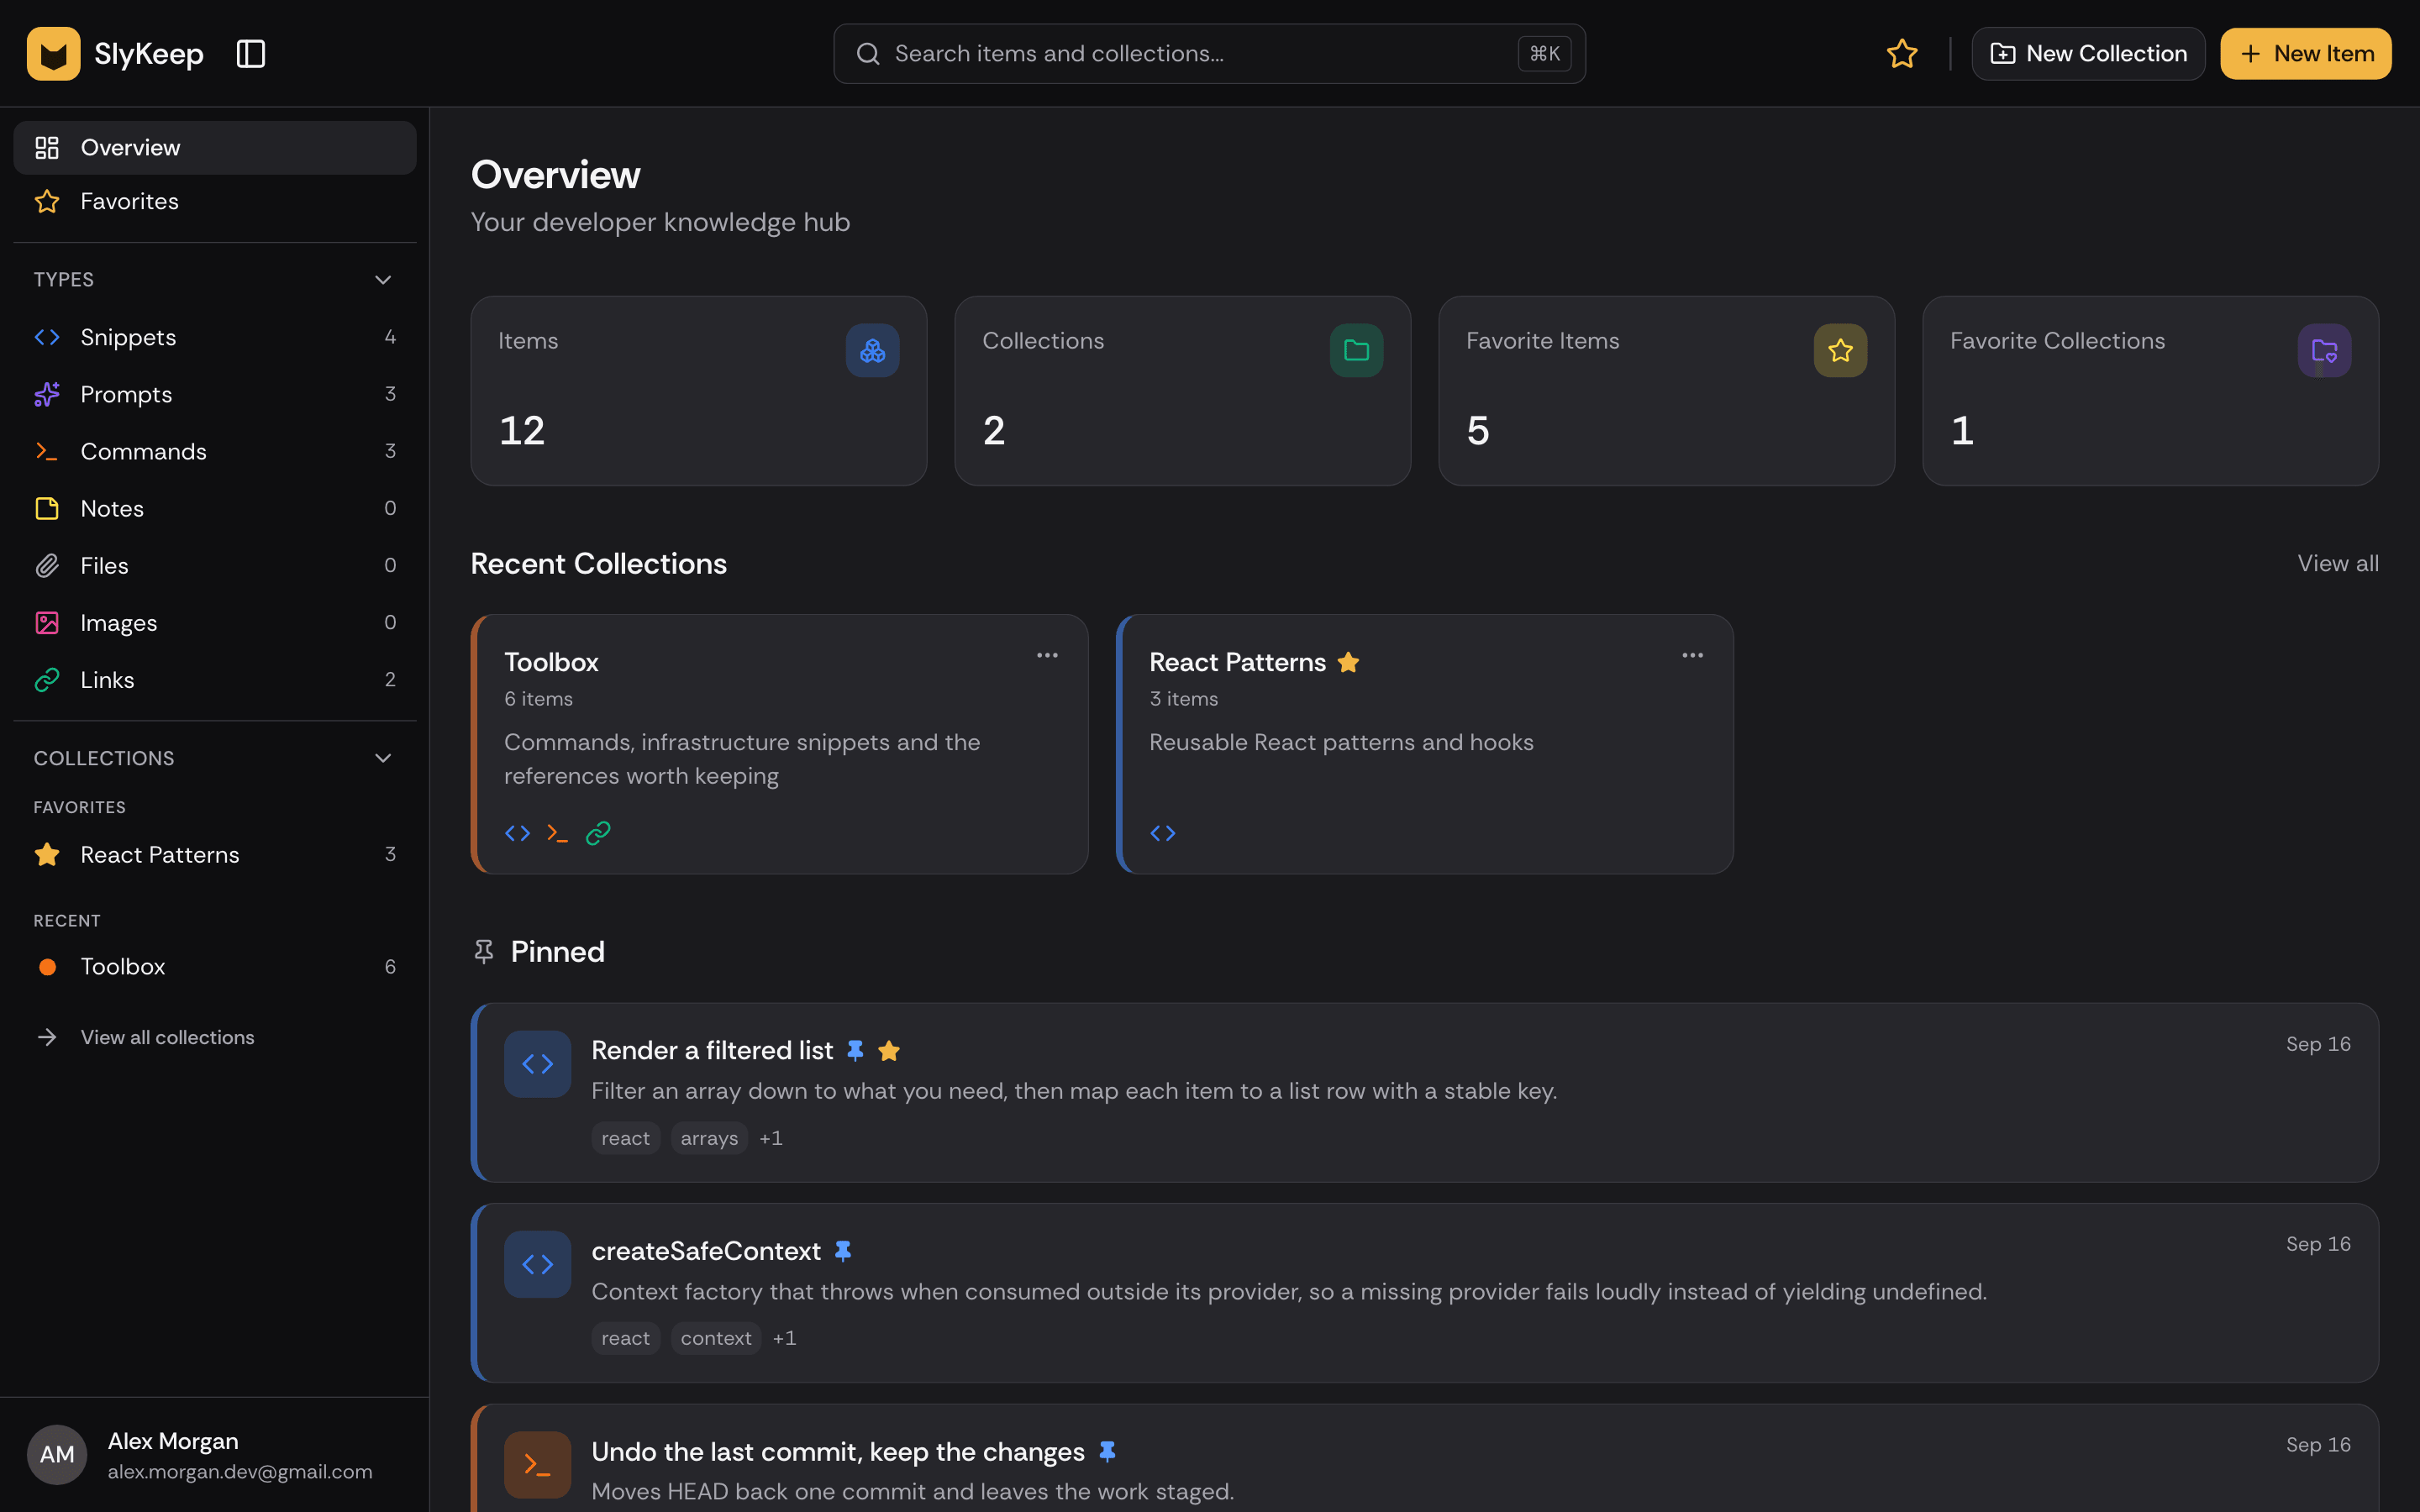Click the context tag
The height and width of the screenshot is (1512, 2420).
point(716,1338)
